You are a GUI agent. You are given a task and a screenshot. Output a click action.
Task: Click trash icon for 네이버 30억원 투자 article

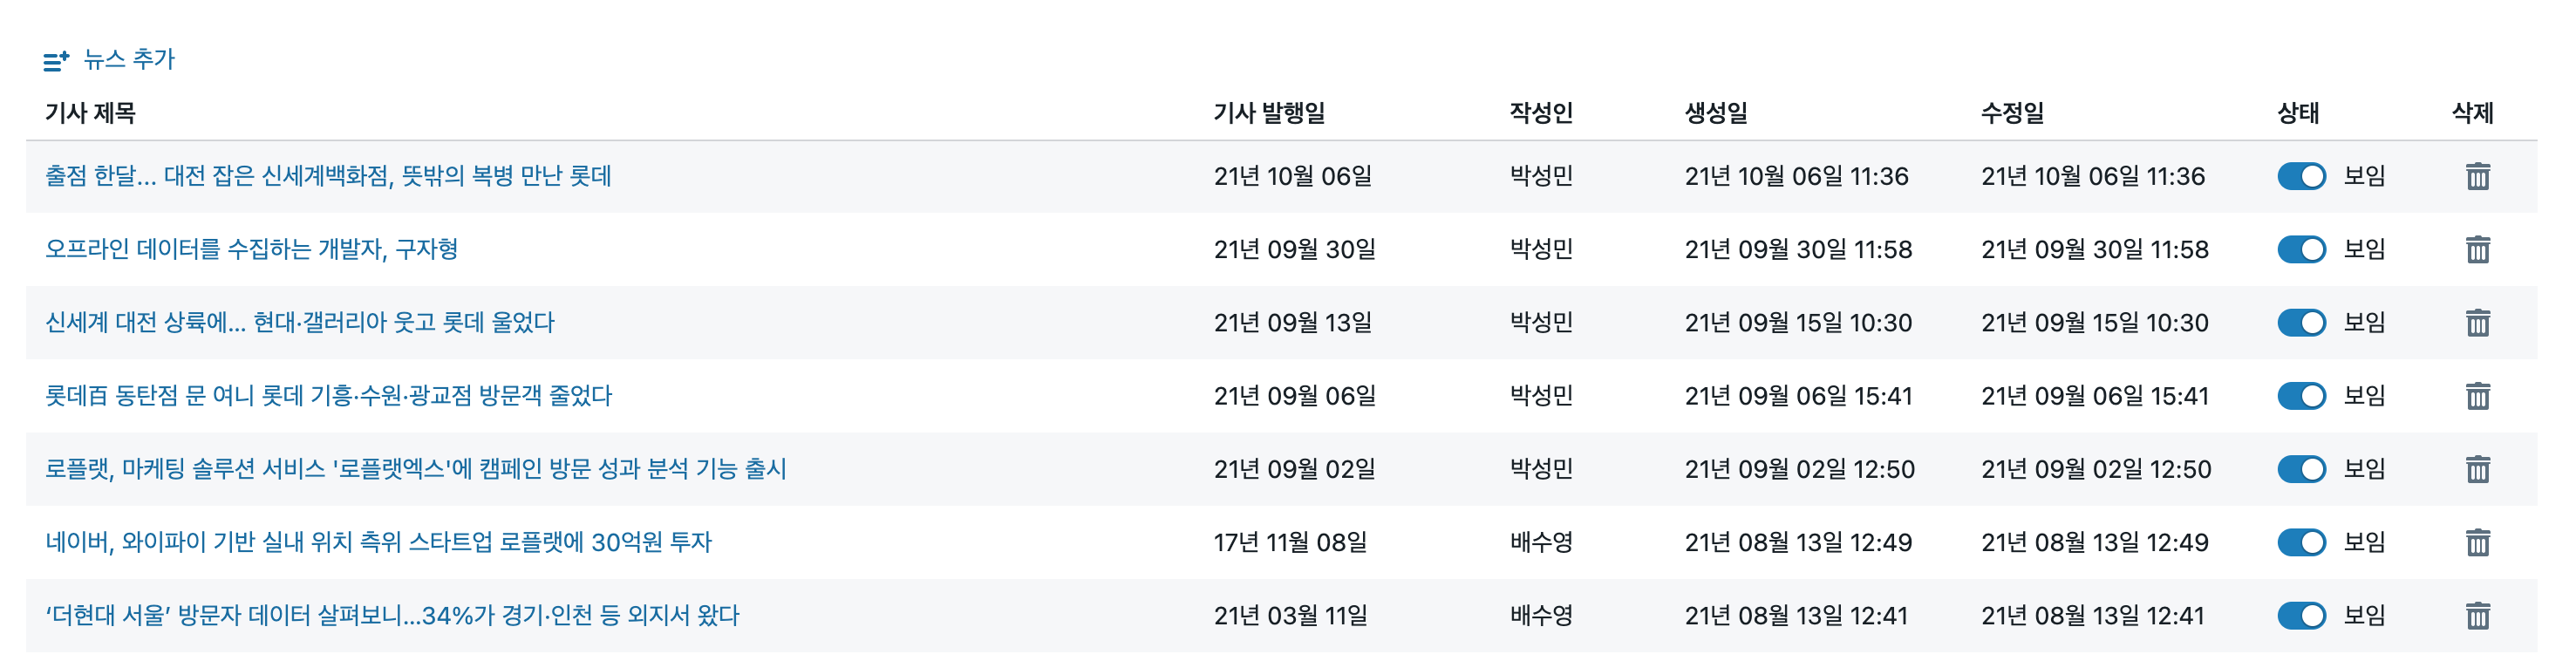pyautogui.click(x=2476, y=542)
